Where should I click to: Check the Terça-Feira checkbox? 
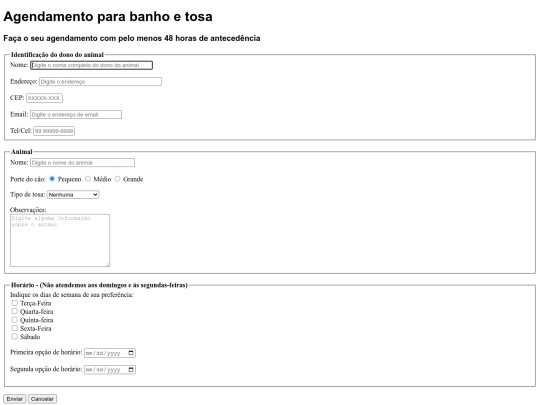14,303
